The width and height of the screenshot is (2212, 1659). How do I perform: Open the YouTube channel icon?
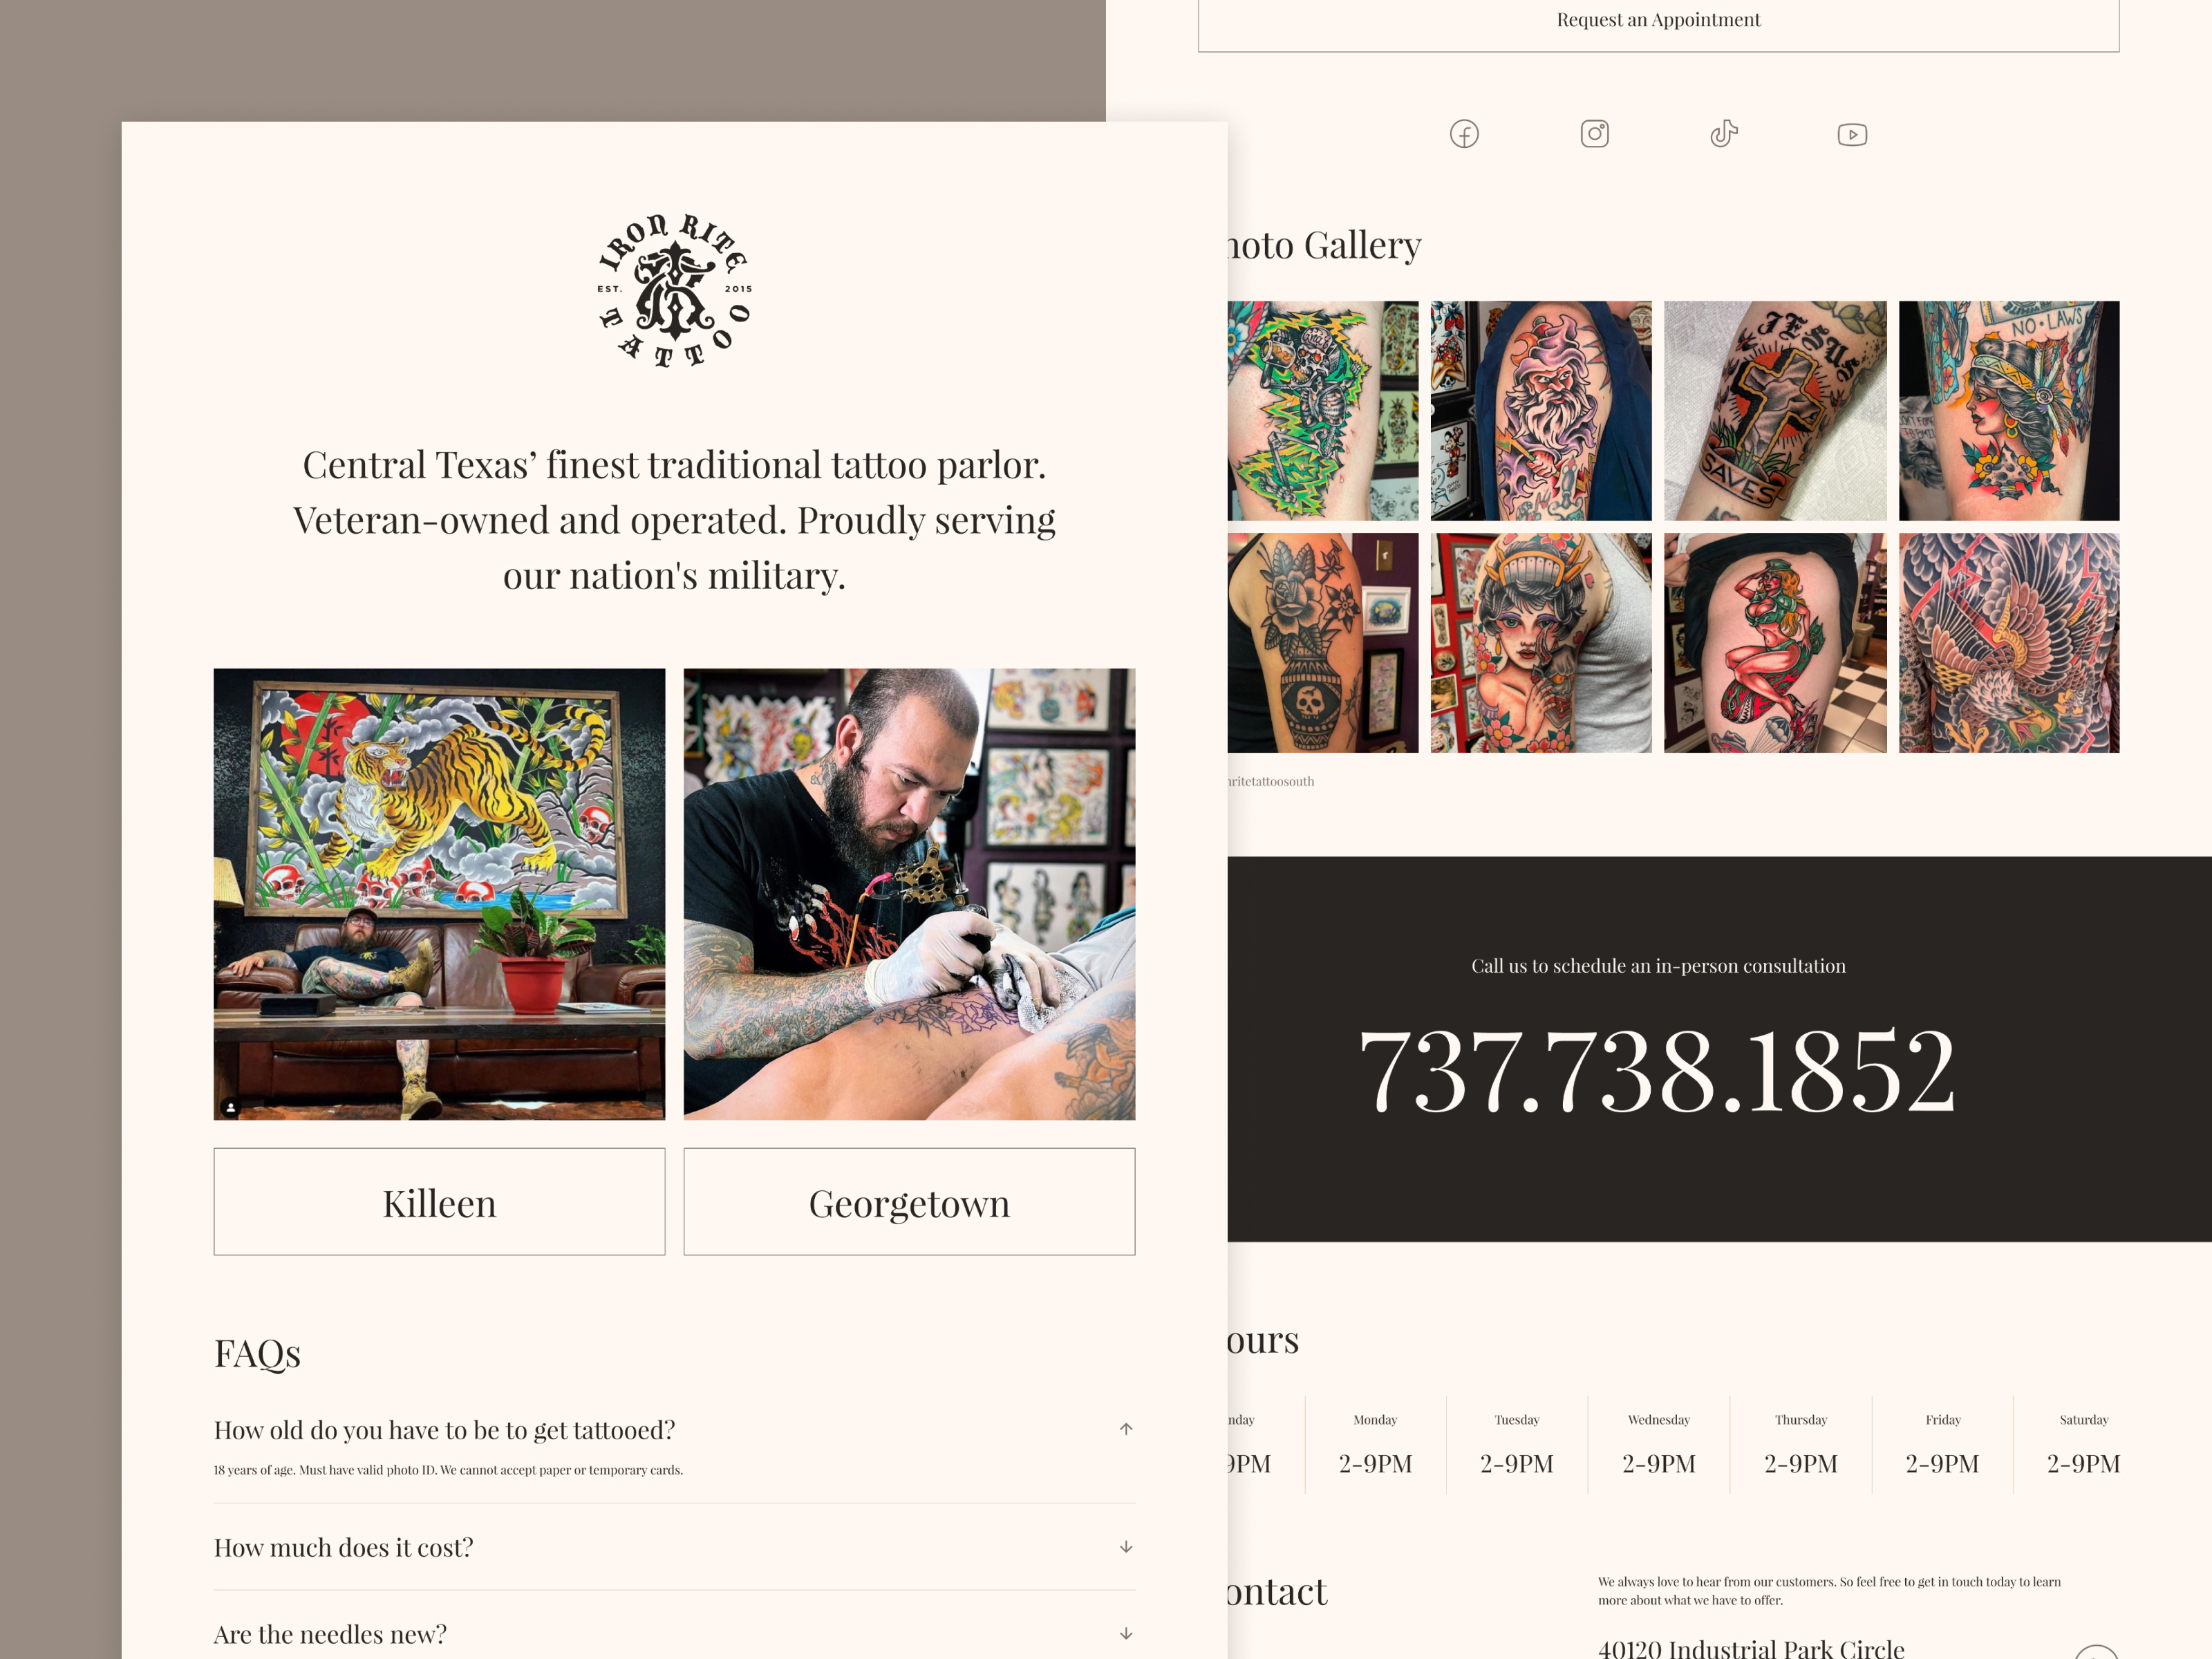(1850, 134)
